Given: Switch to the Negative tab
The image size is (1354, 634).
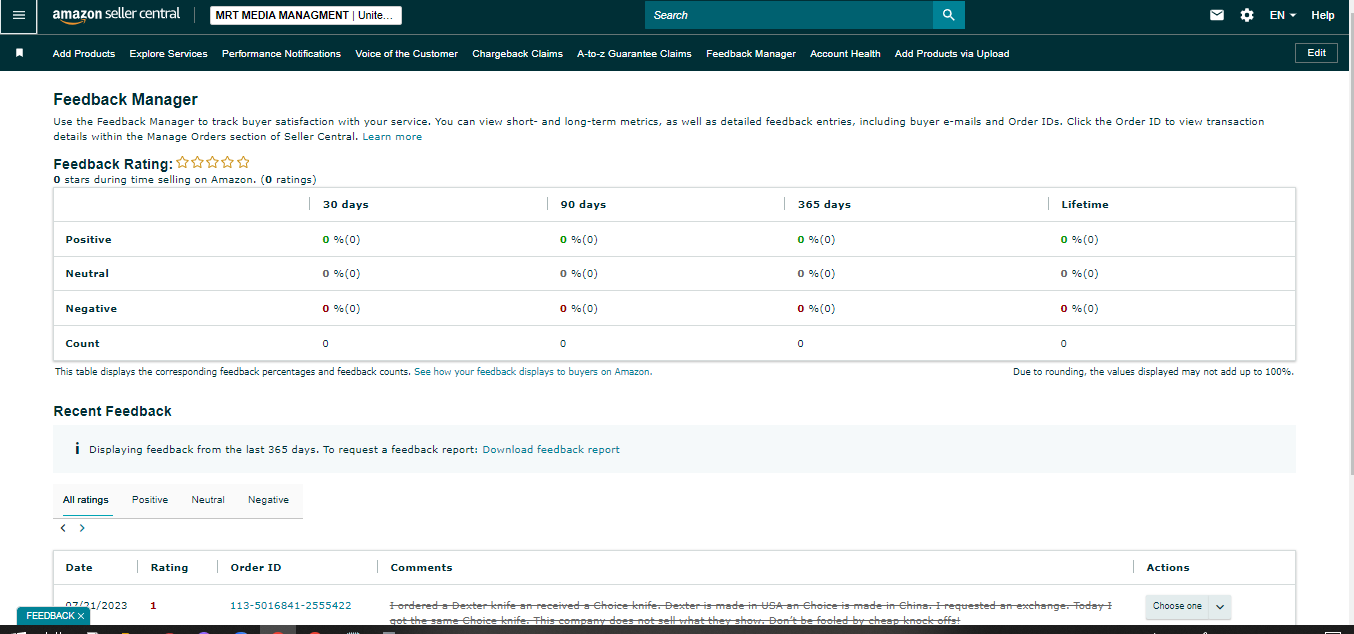Looking at the screenshot, I should 269,500.
